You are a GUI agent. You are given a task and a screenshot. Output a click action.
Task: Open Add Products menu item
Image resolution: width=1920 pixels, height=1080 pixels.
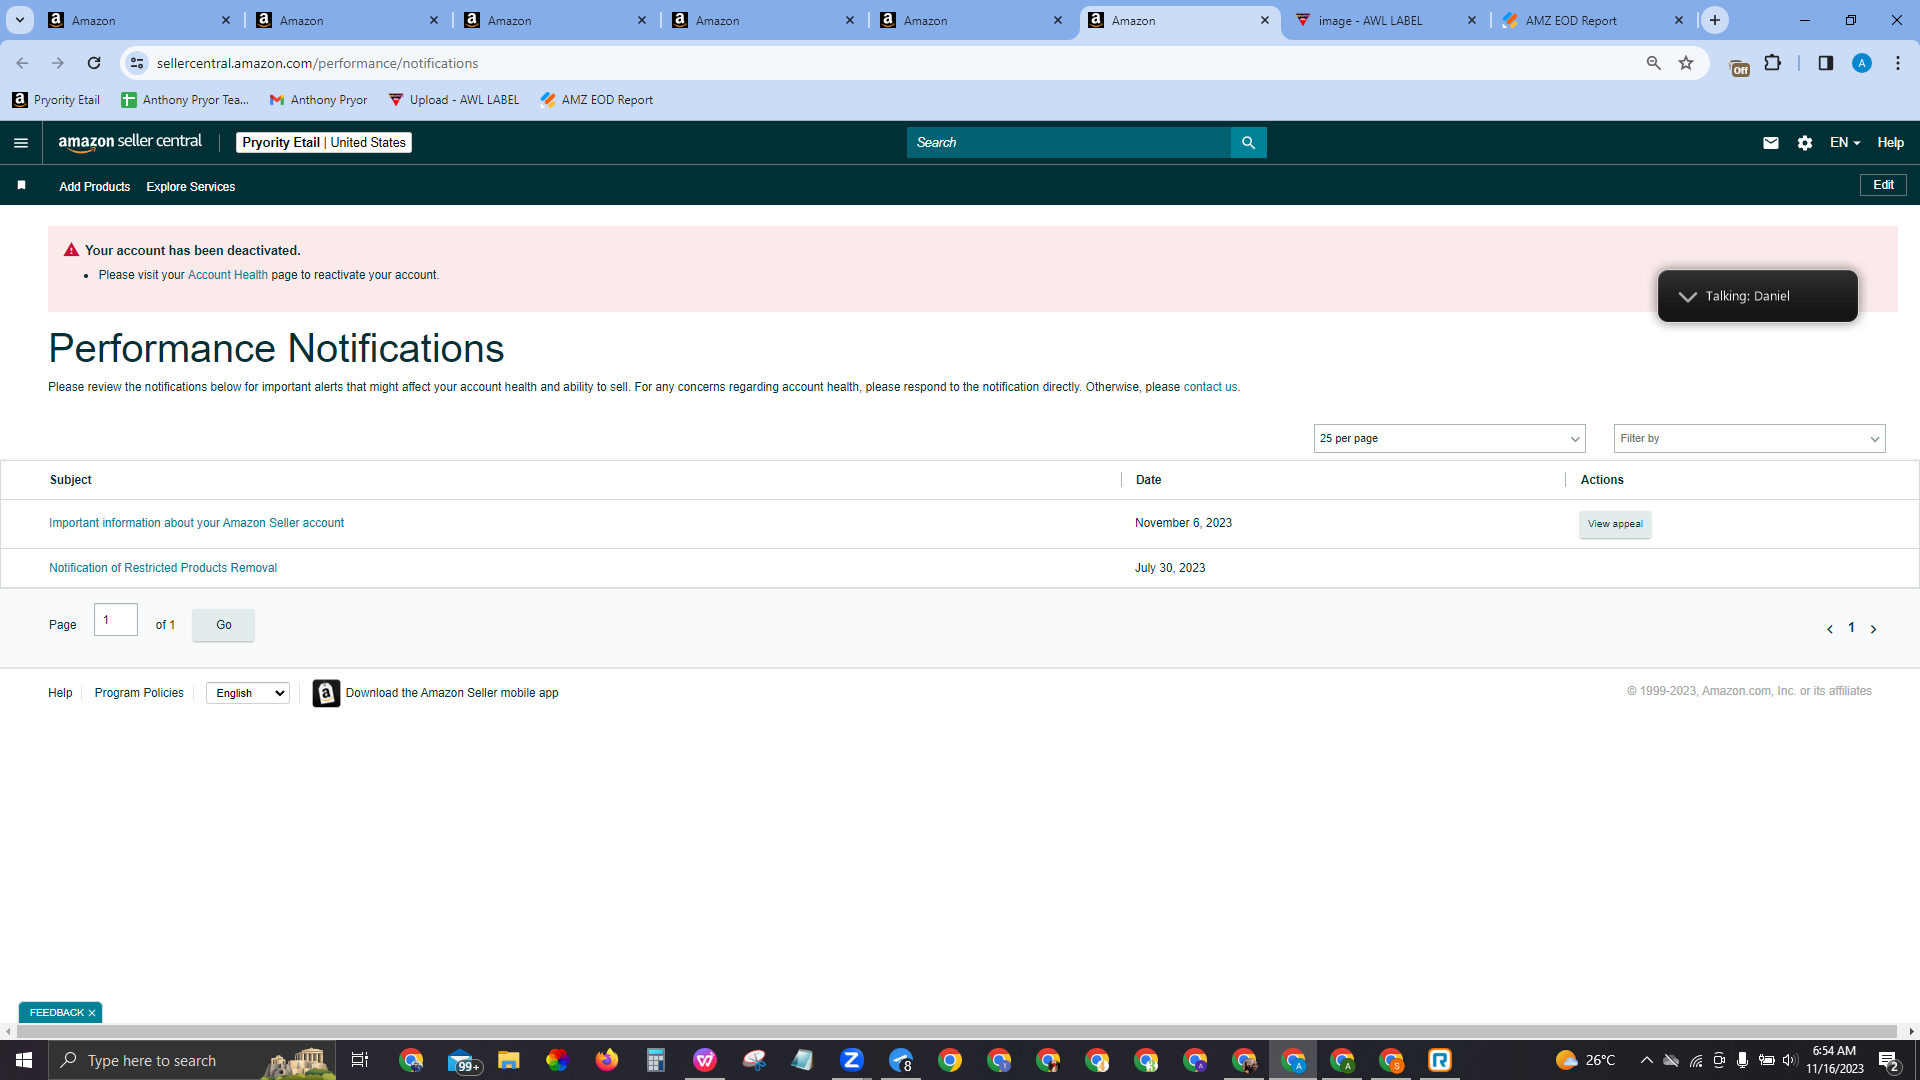[x=94, y=187]
